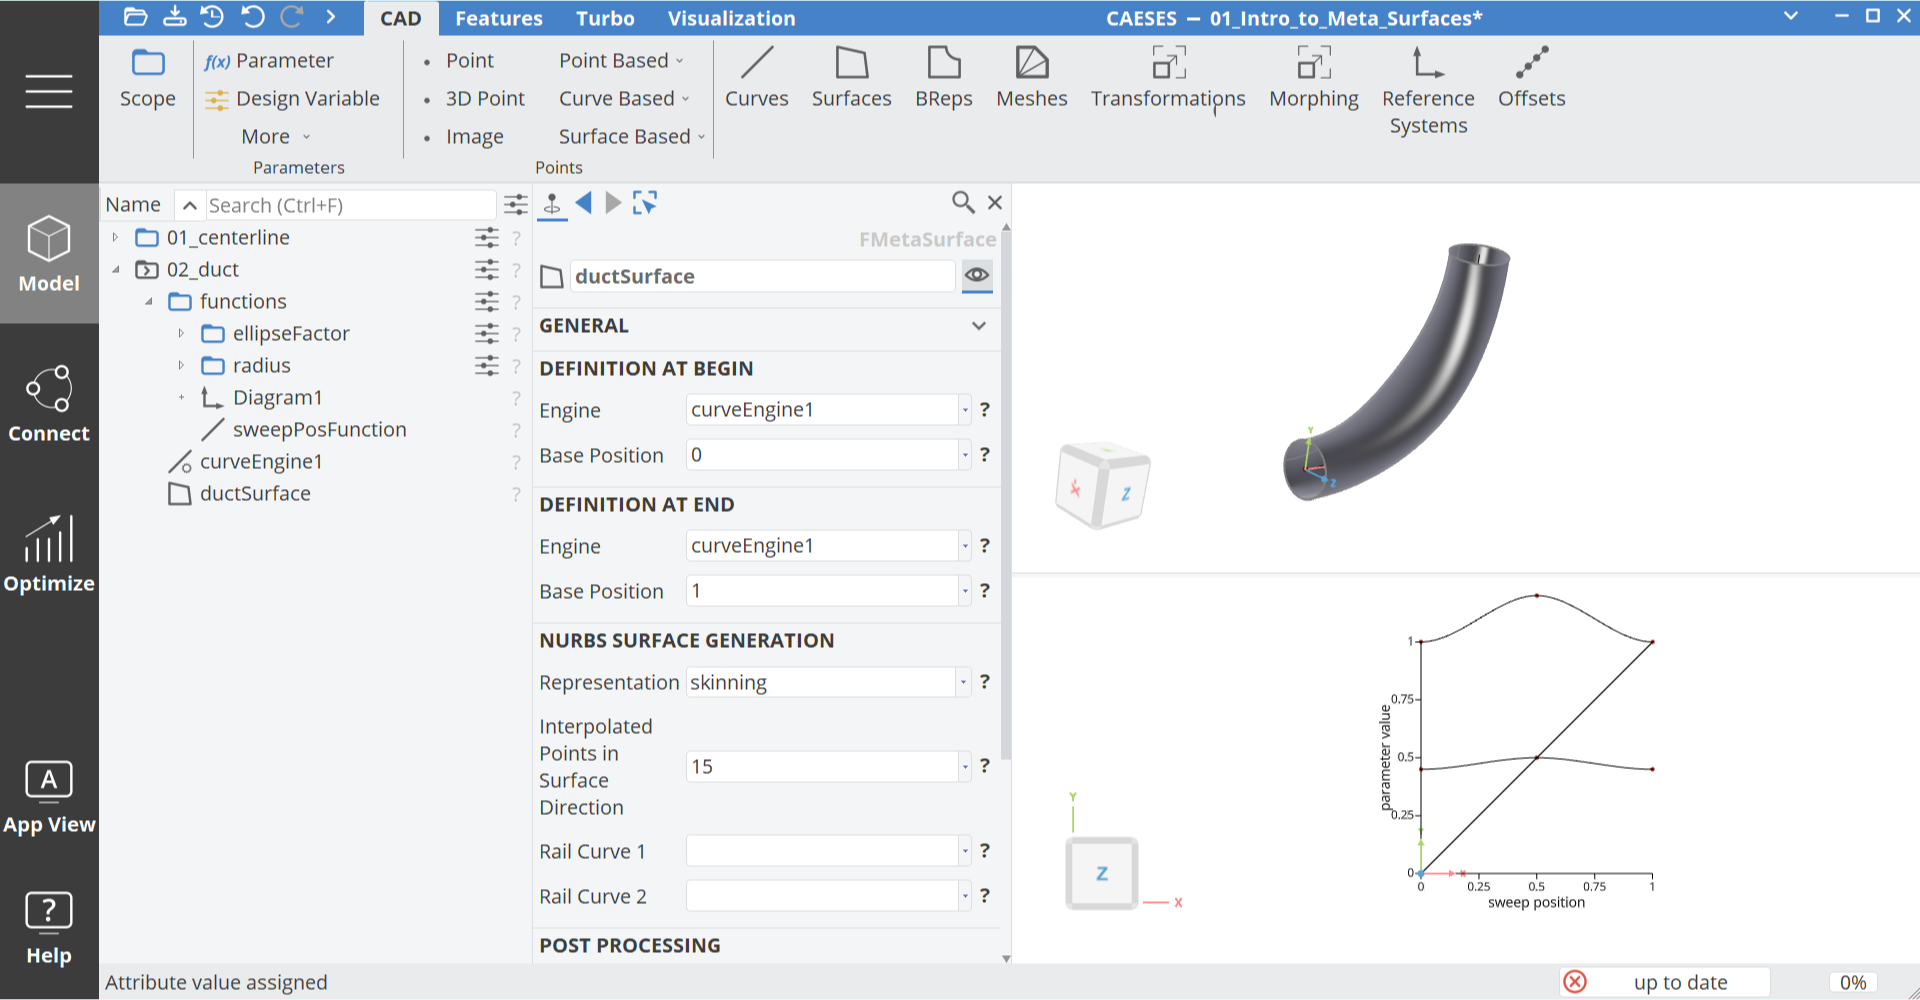Open the Transformations tool

coord(1167,76)
